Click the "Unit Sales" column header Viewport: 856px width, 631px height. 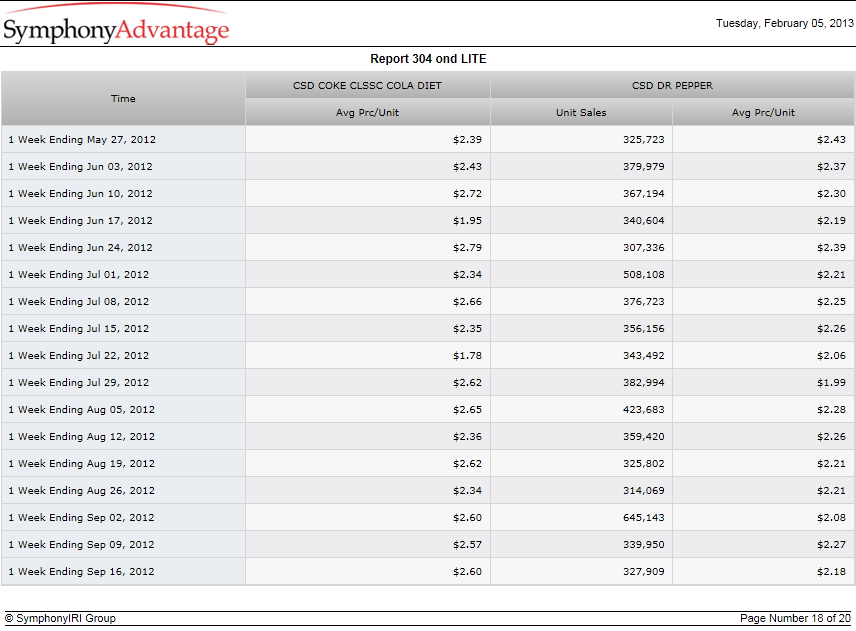pyautogui.click(x=581, y=112)
